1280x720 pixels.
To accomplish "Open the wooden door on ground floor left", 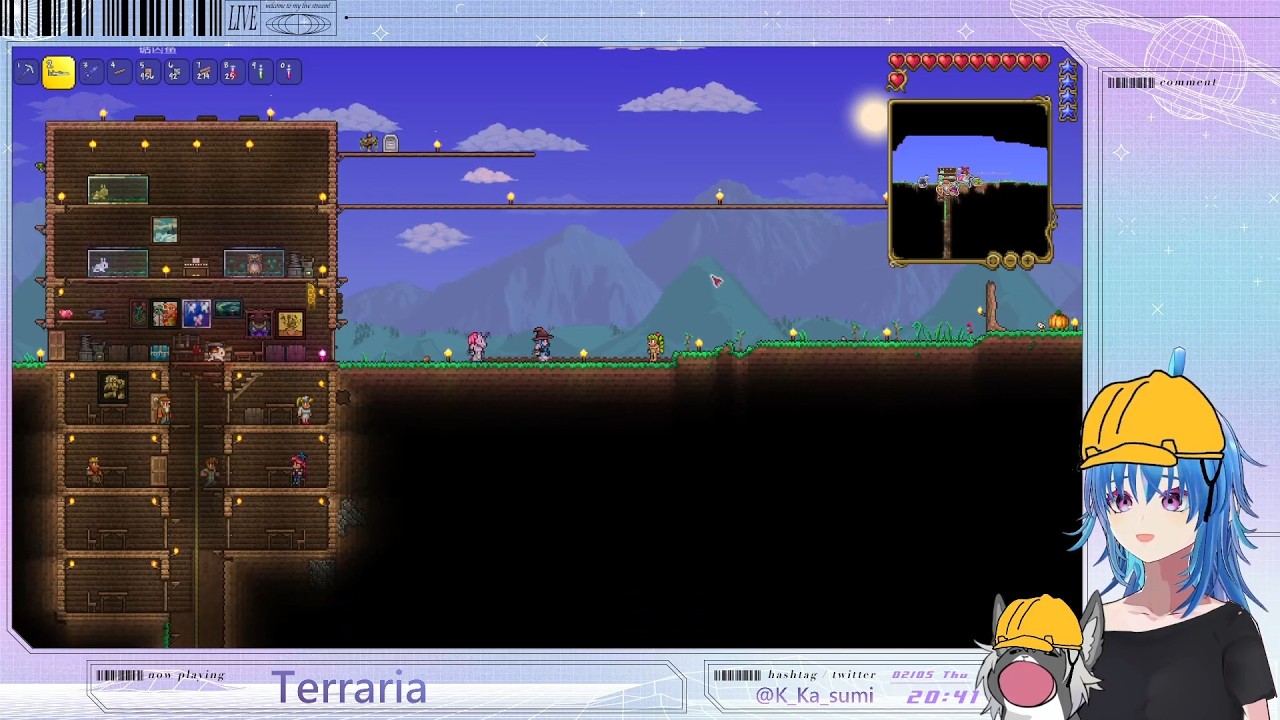I will tap(56, 345).
